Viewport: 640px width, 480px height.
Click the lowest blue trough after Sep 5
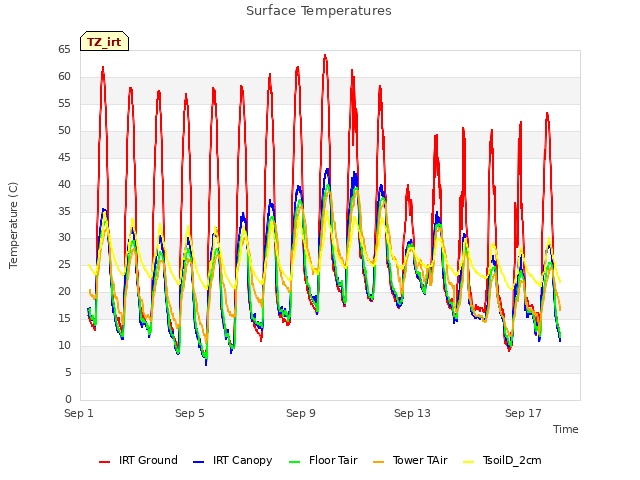[x=206, y=364]
